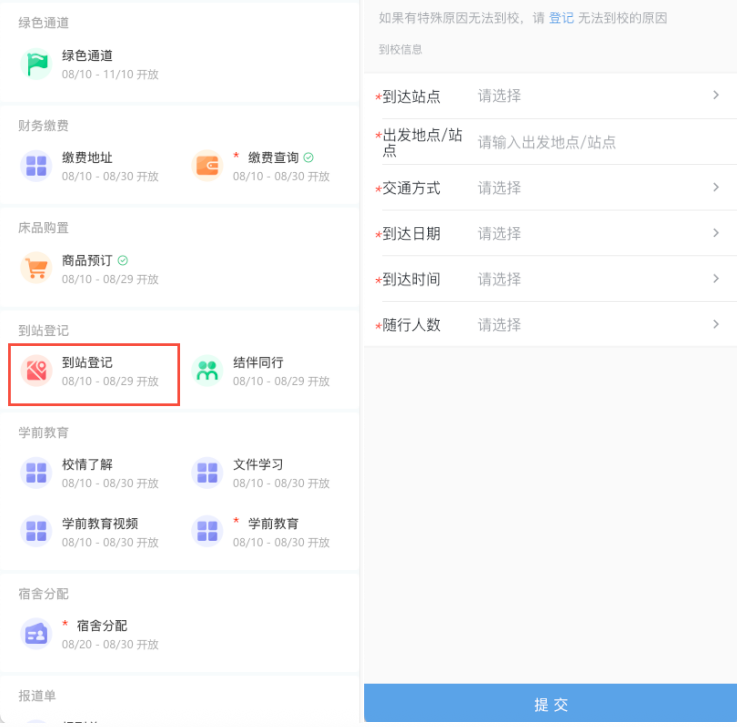
Task: Click the green check next to 商品预订
Action: (123, 261)
